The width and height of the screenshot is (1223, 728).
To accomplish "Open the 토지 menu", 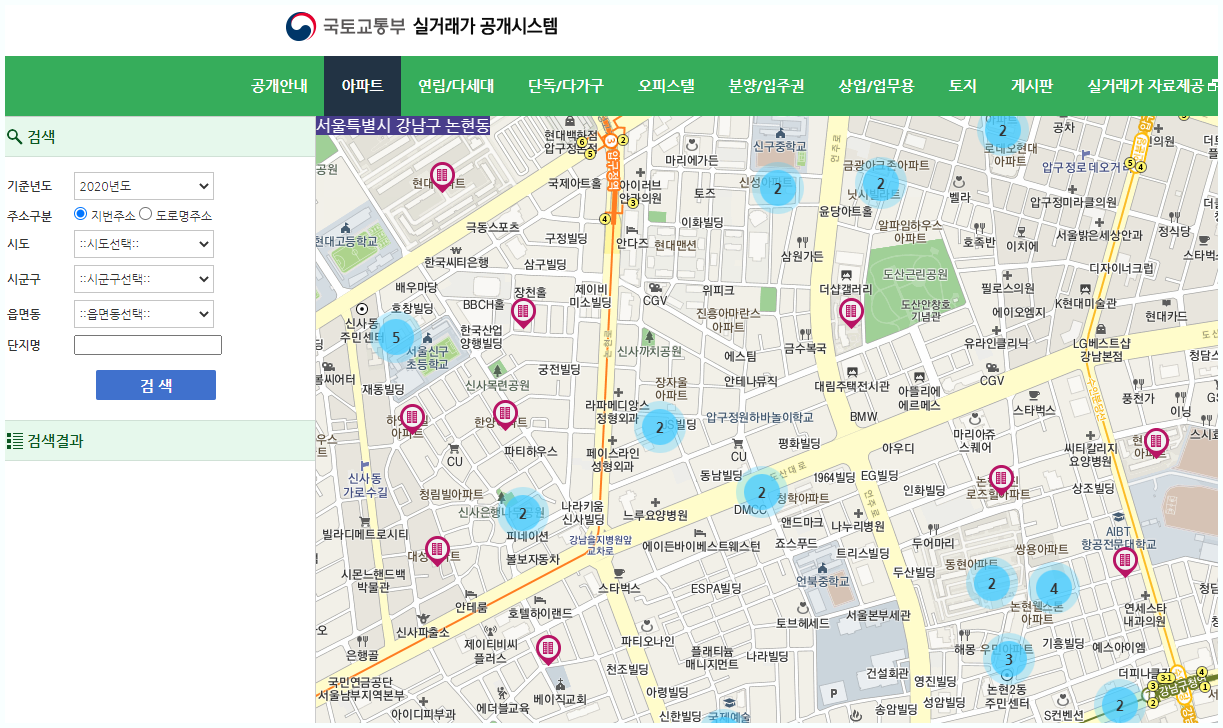I will click(963, 86).
